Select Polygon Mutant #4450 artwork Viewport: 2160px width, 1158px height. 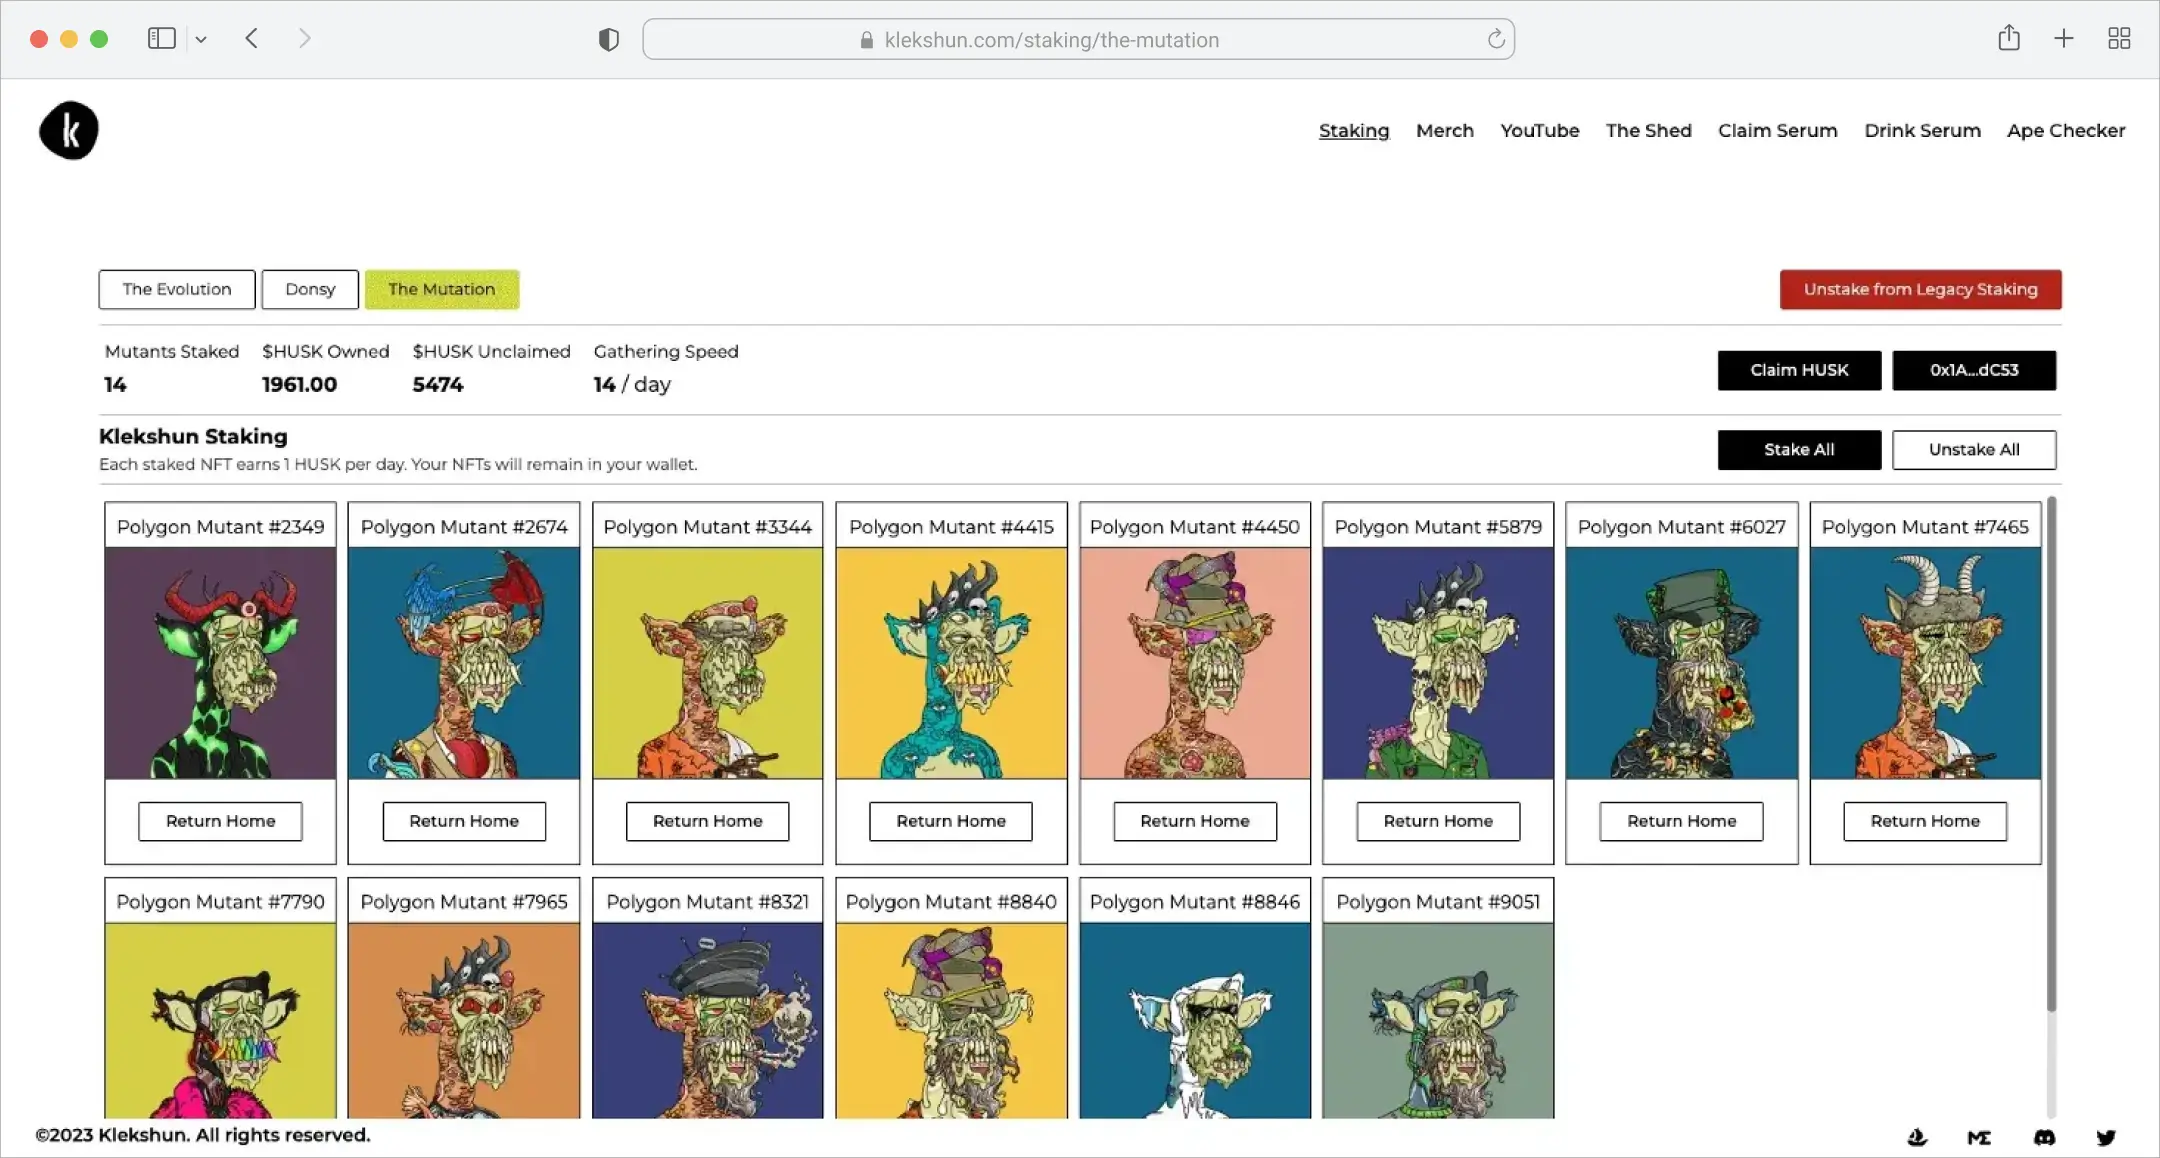tap(1195, 663)
